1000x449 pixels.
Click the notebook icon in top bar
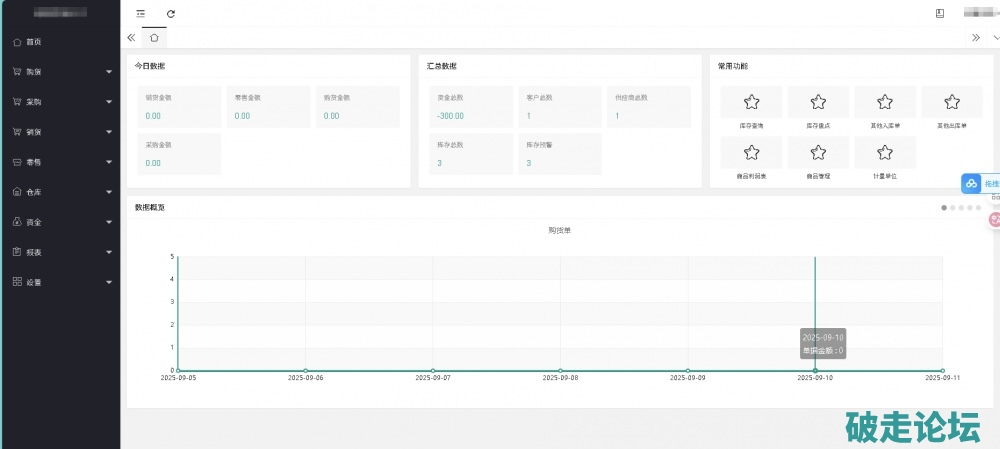(940, 14)
